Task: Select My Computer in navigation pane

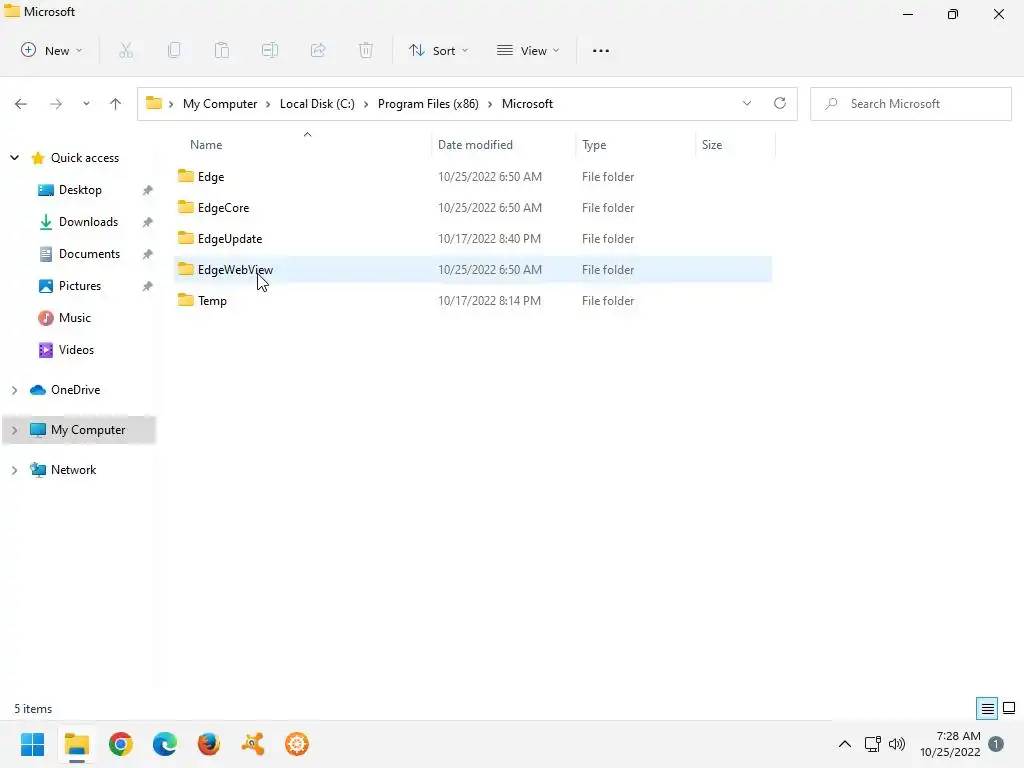Action: 88,430
